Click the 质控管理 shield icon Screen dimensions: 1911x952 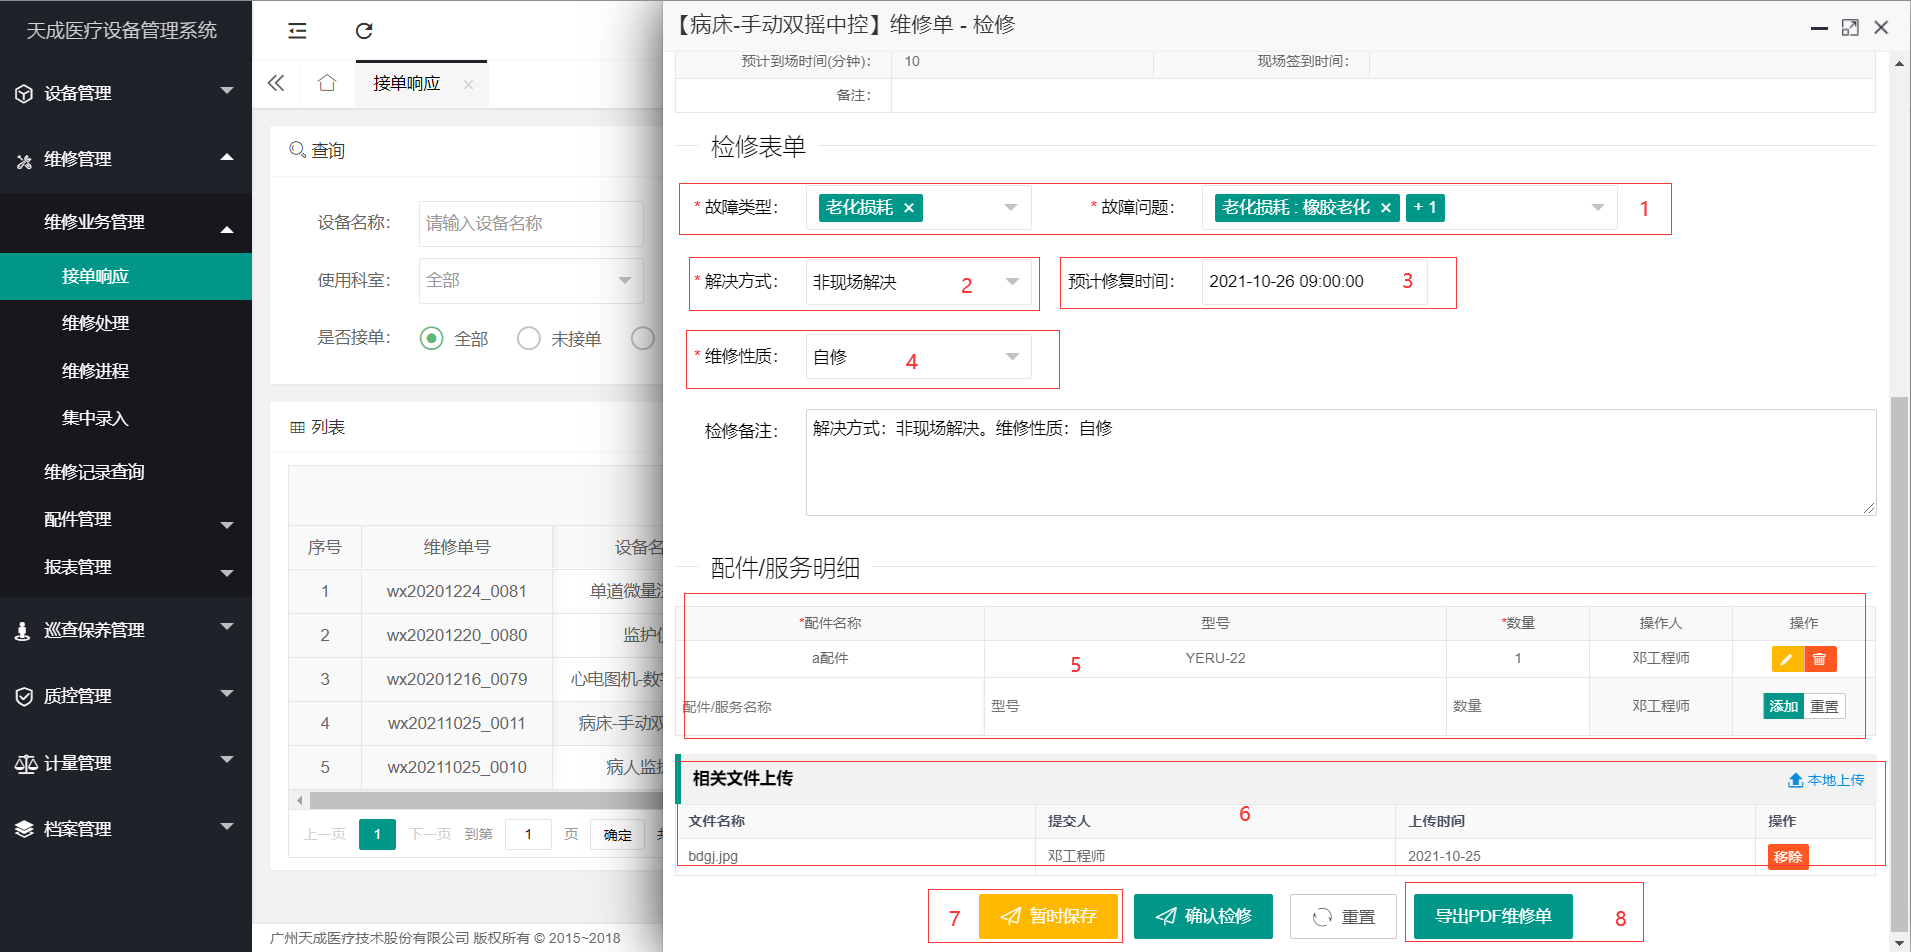pos(24,697)
